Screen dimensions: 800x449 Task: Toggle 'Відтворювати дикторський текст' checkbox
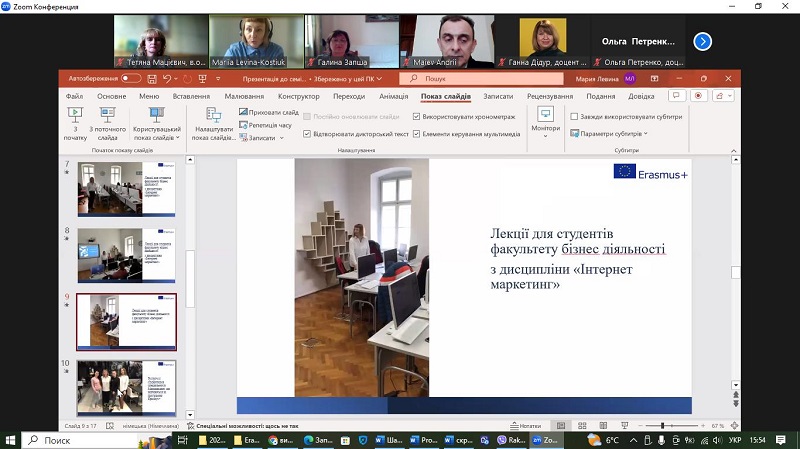point(306,133)
